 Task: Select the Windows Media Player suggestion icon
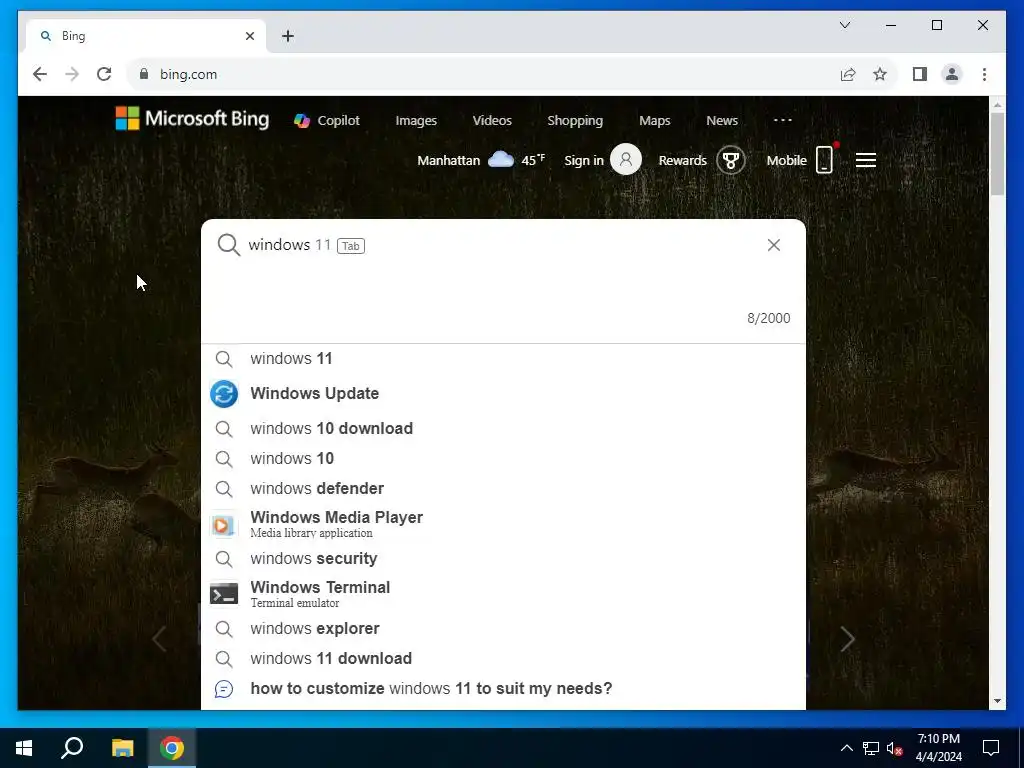(x=223, y=524)
